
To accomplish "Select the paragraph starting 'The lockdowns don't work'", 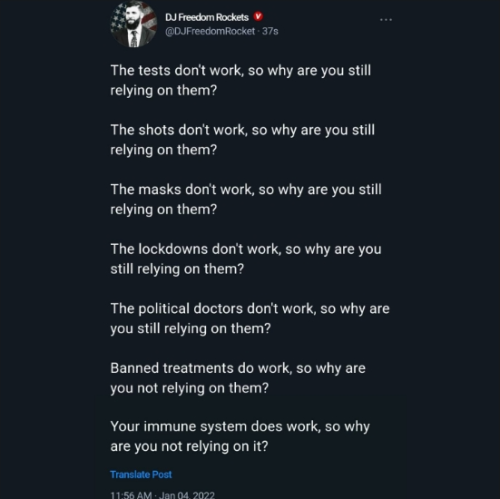I will click(x=246, y=259).
